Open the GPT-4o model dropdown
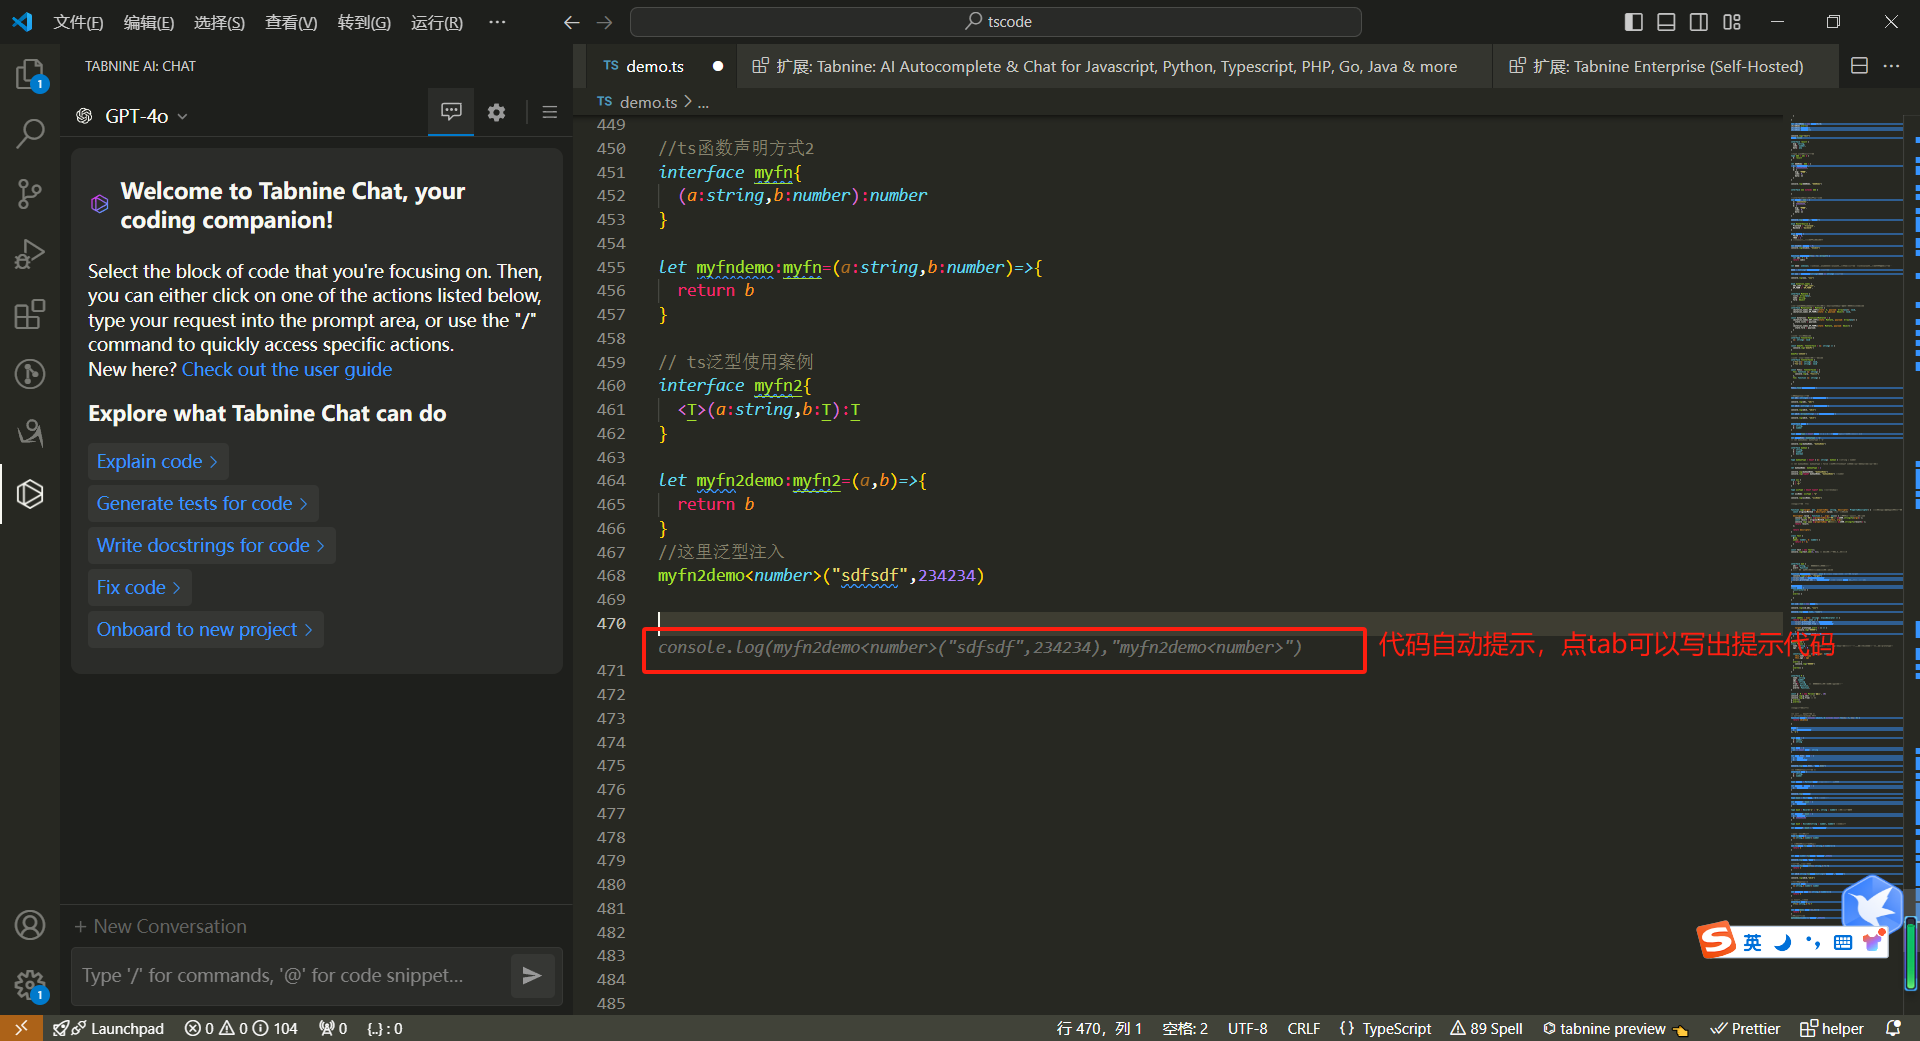1920x1041 pixels. pos(132,116)
